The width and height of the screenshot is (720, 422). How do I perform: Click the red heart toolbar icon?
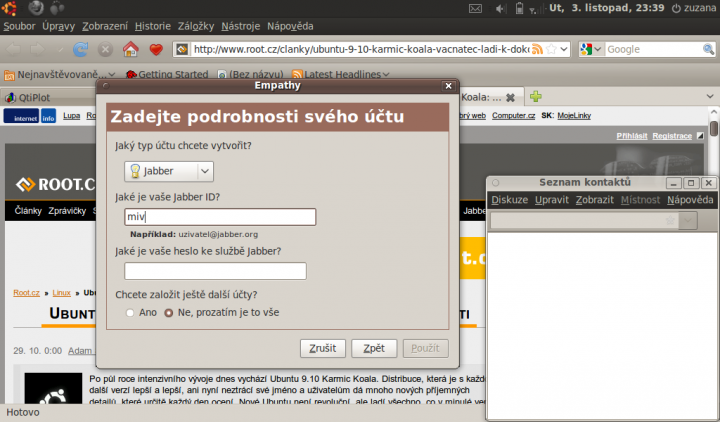[x=156, y=50]
